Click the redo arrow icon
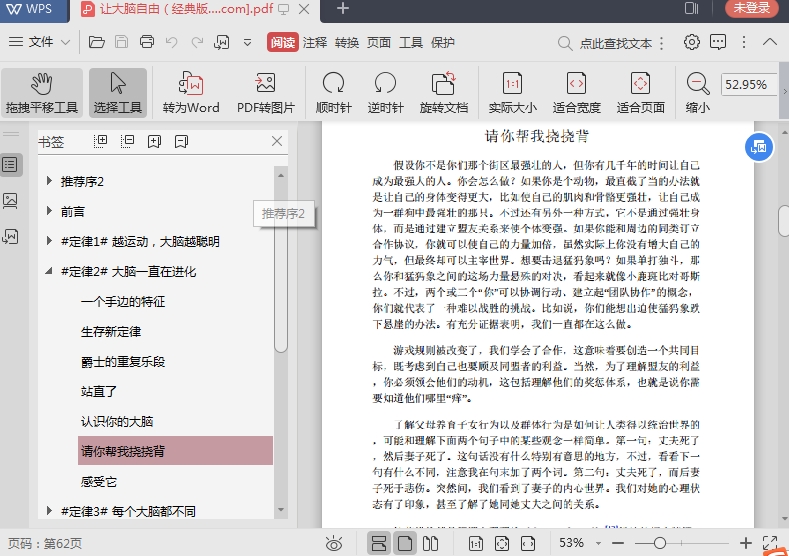Viewport: 789px width, 556px height. 197,42
